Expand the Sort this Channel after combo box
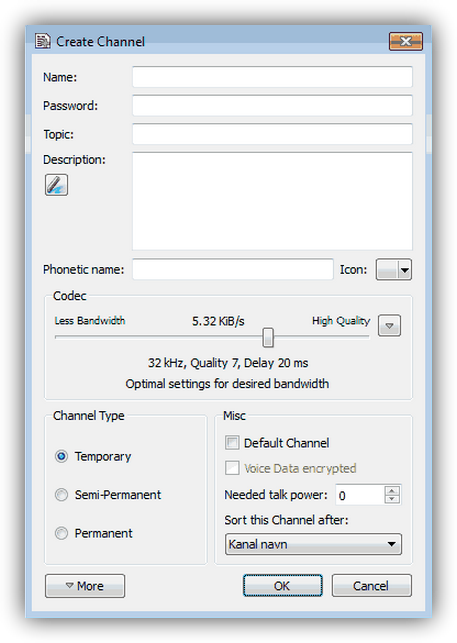 [313, 544]
